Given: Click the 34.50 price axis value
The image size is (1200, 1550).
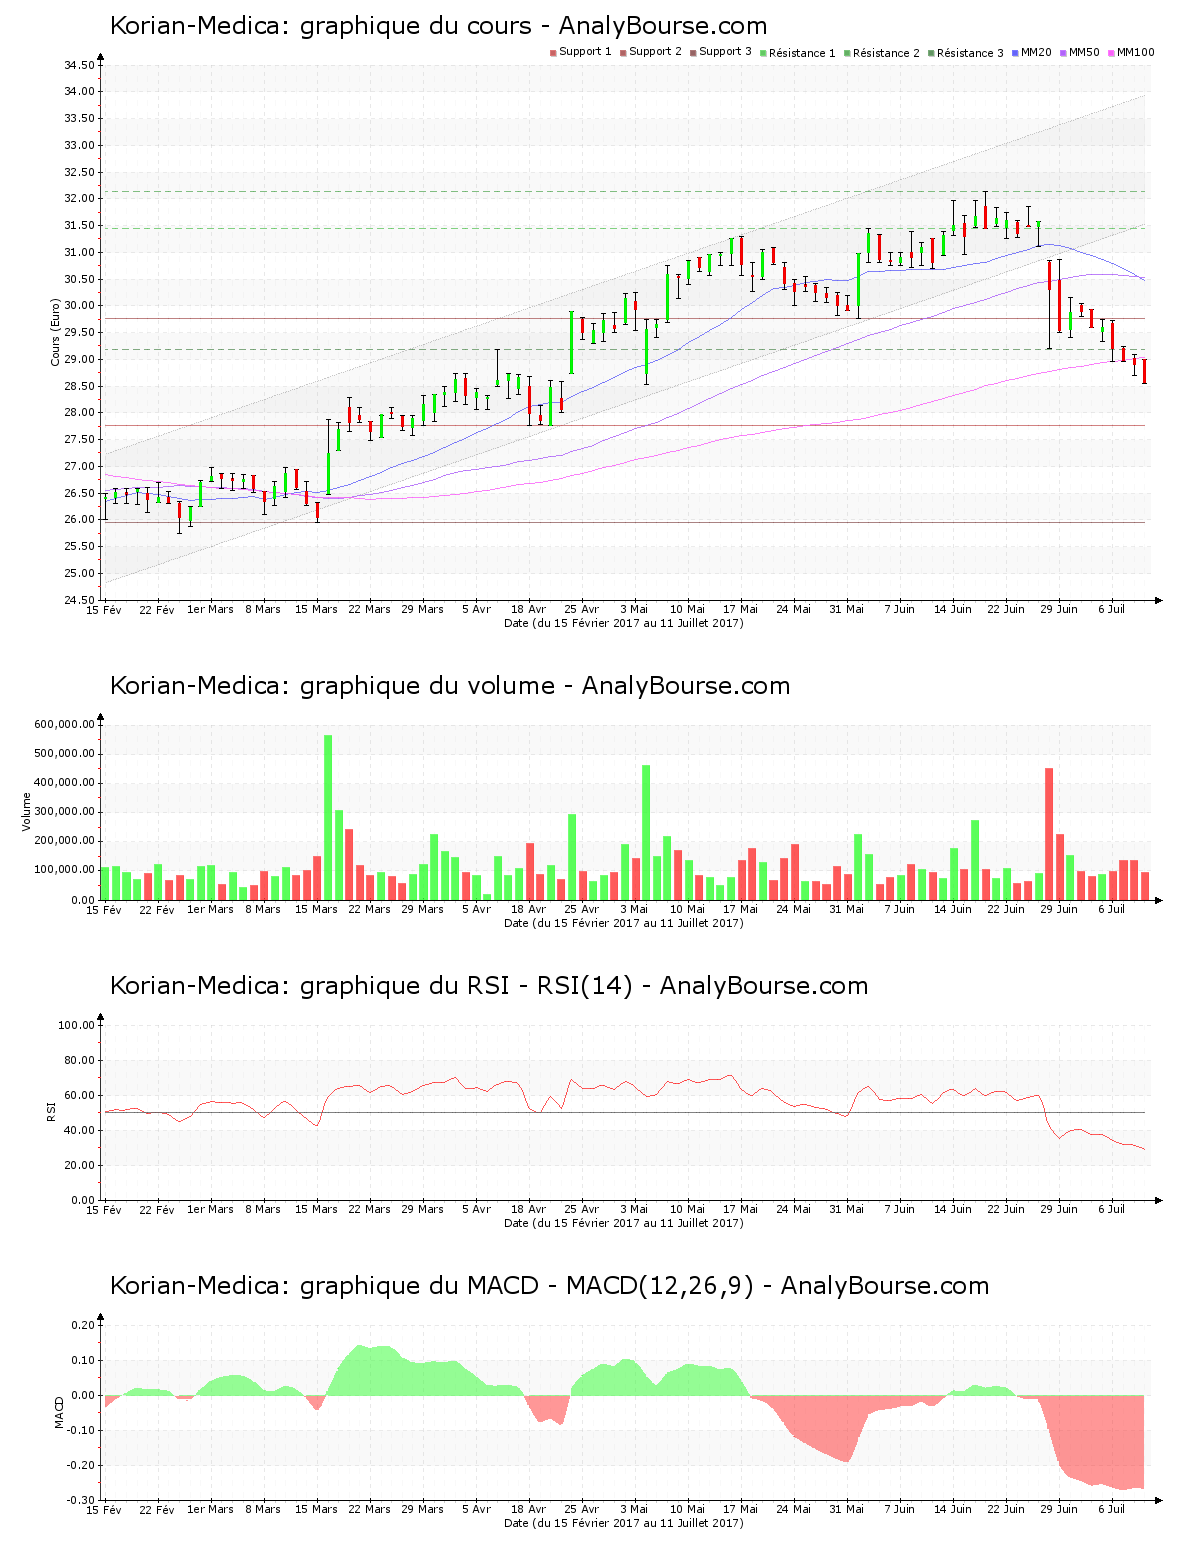Looking at the screenshot, I should pos(80,65).
